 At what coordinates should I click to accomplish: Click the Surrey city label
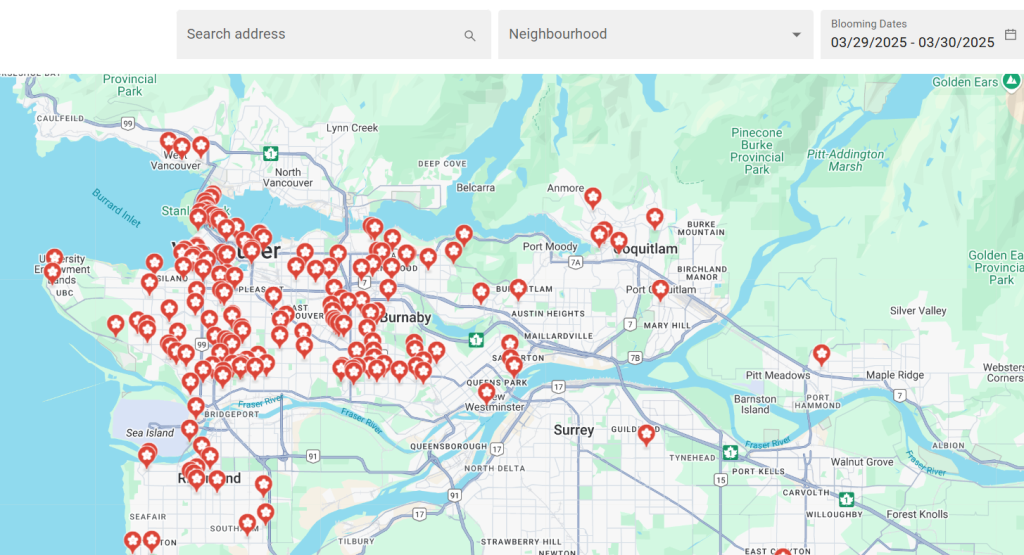(574, 430)
